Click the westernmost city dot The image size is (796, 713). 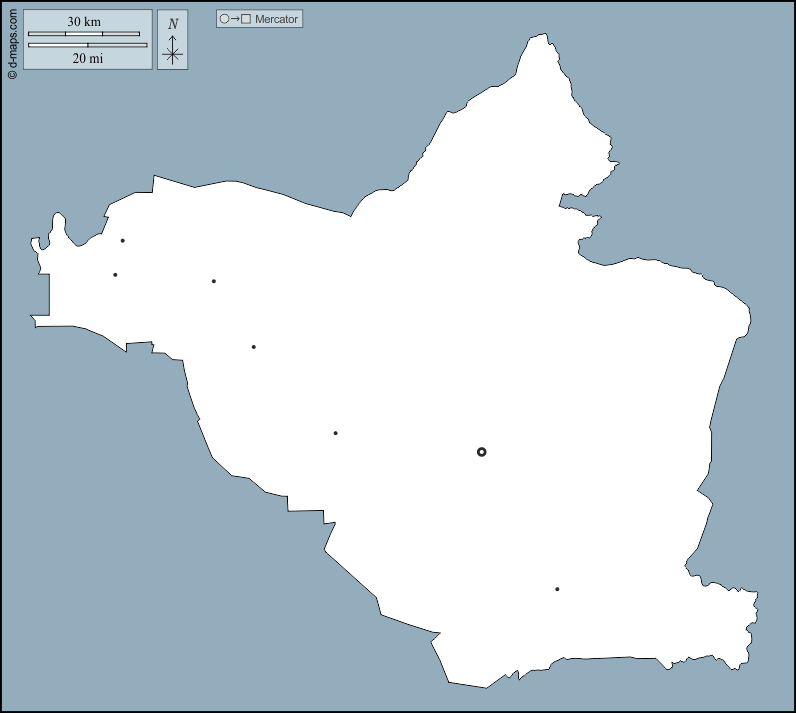[x=115, y=274]
